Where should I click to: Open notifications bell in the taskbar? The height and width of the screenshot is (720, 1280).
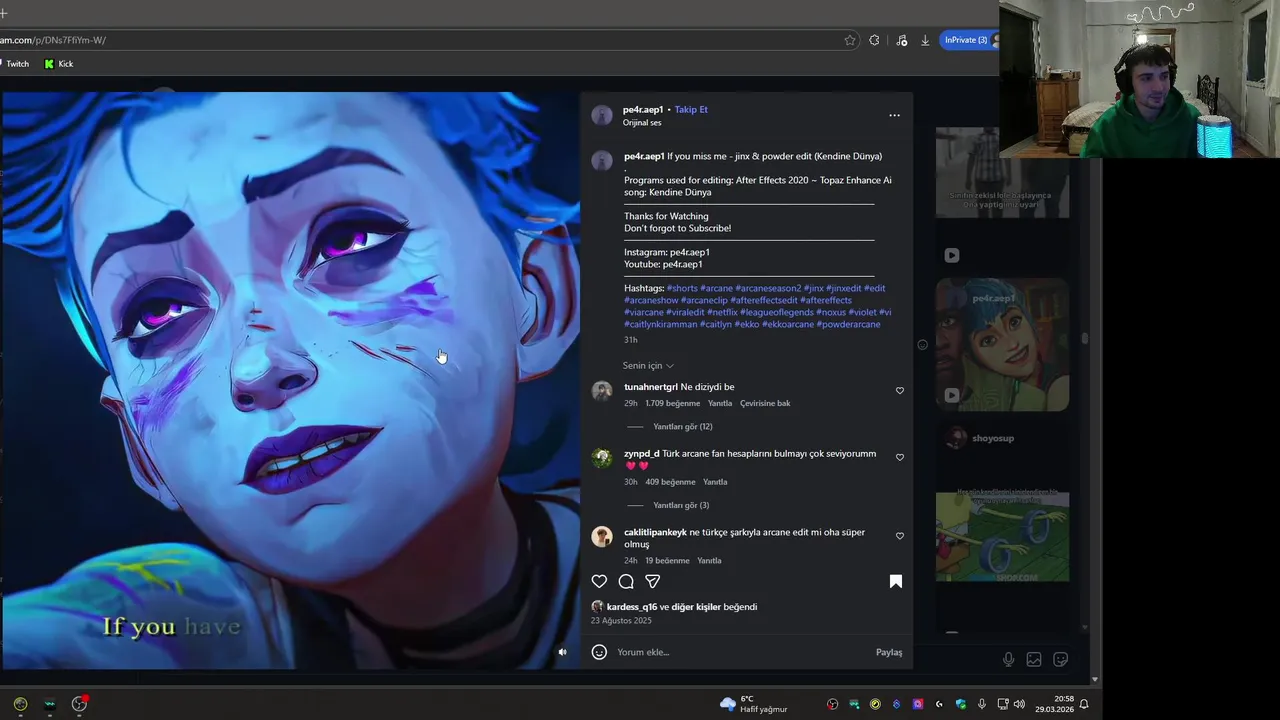(x=1084, y=704)
